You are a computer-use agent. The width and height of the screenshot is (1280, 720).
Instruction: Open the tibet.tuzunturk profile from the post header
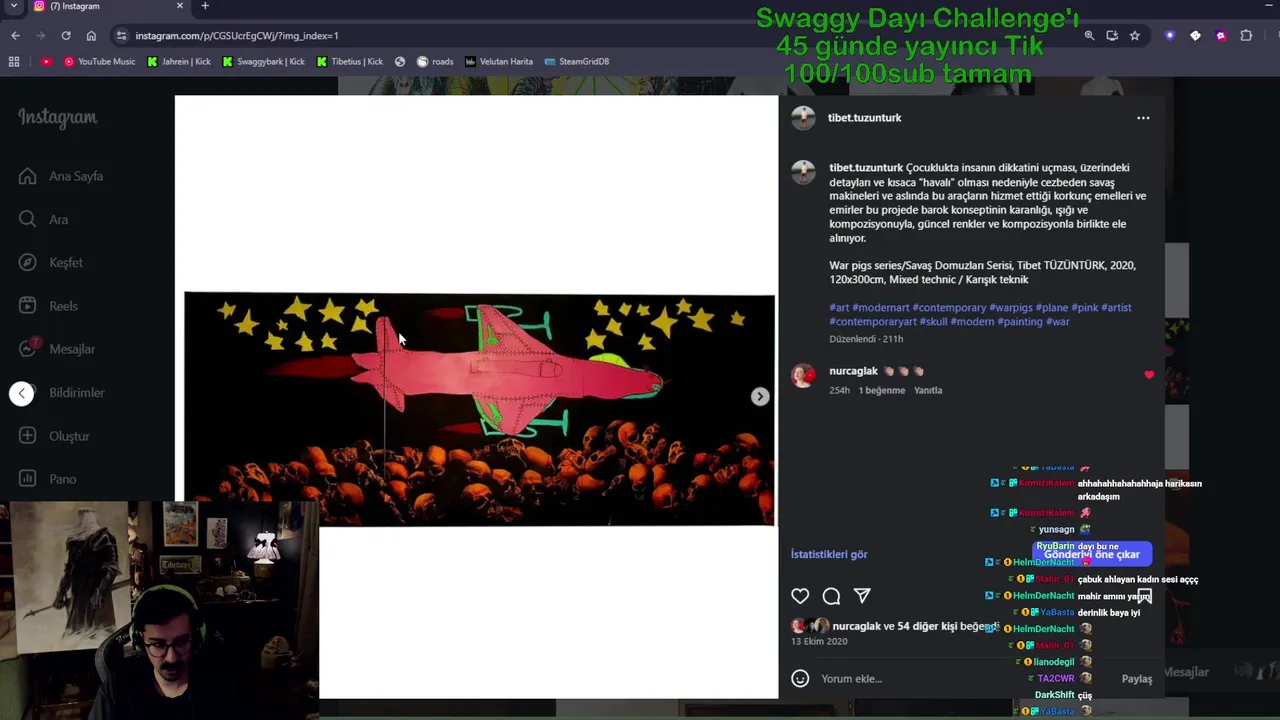(x=864, y=118)
